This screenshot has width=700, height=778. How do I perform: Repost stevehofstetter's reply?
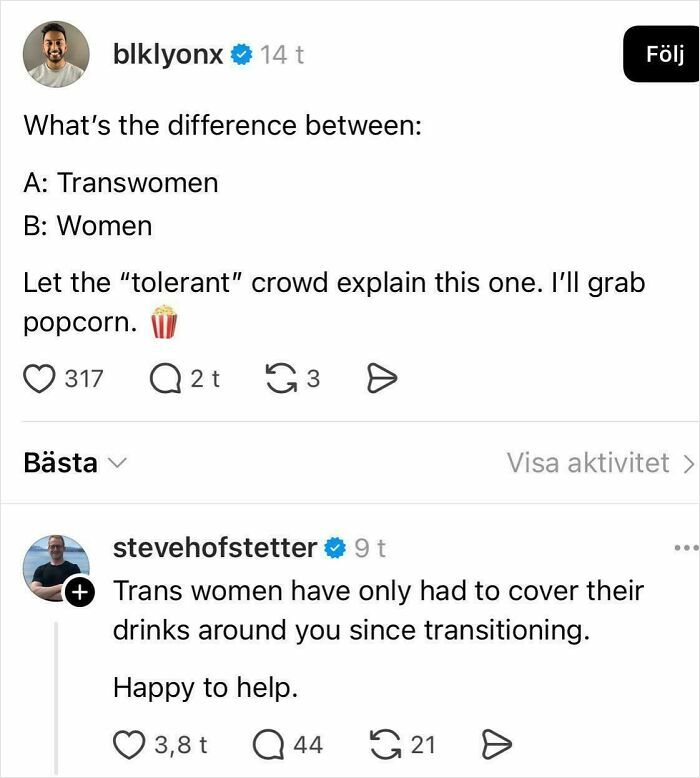pyautogui.click(x=383, y=744)
